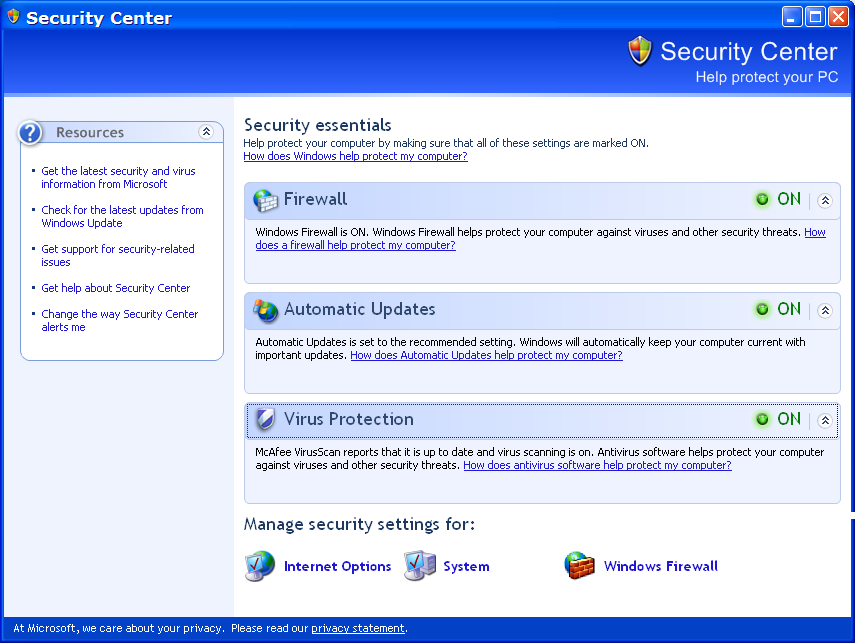Screen dimensions: 855x643
Task: Open Internet Options via its globe icon
Action: click(260, 566)
